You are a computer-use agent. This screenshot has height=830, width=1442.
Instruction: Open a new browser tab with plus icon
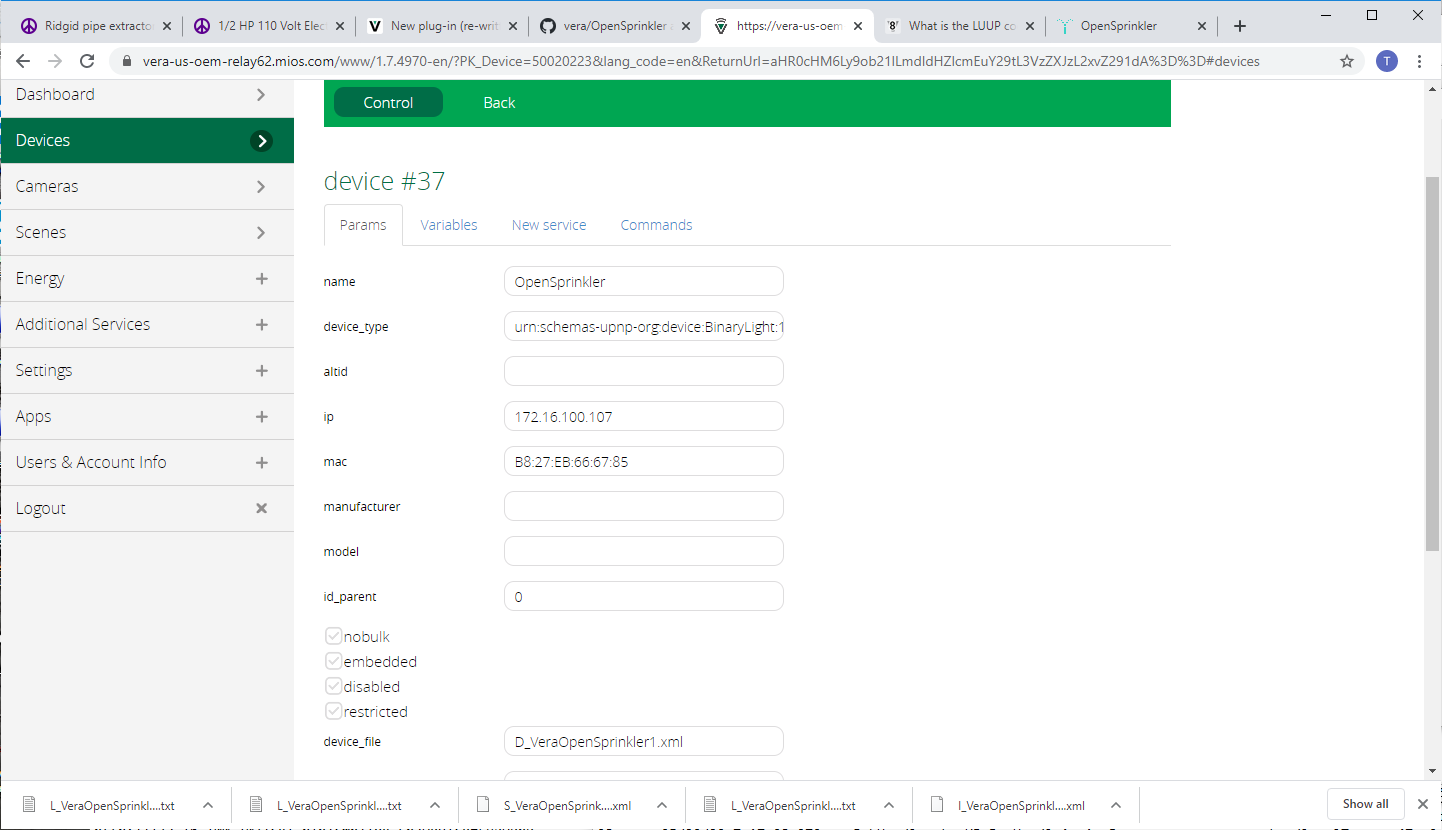(x=1240, y=26)
